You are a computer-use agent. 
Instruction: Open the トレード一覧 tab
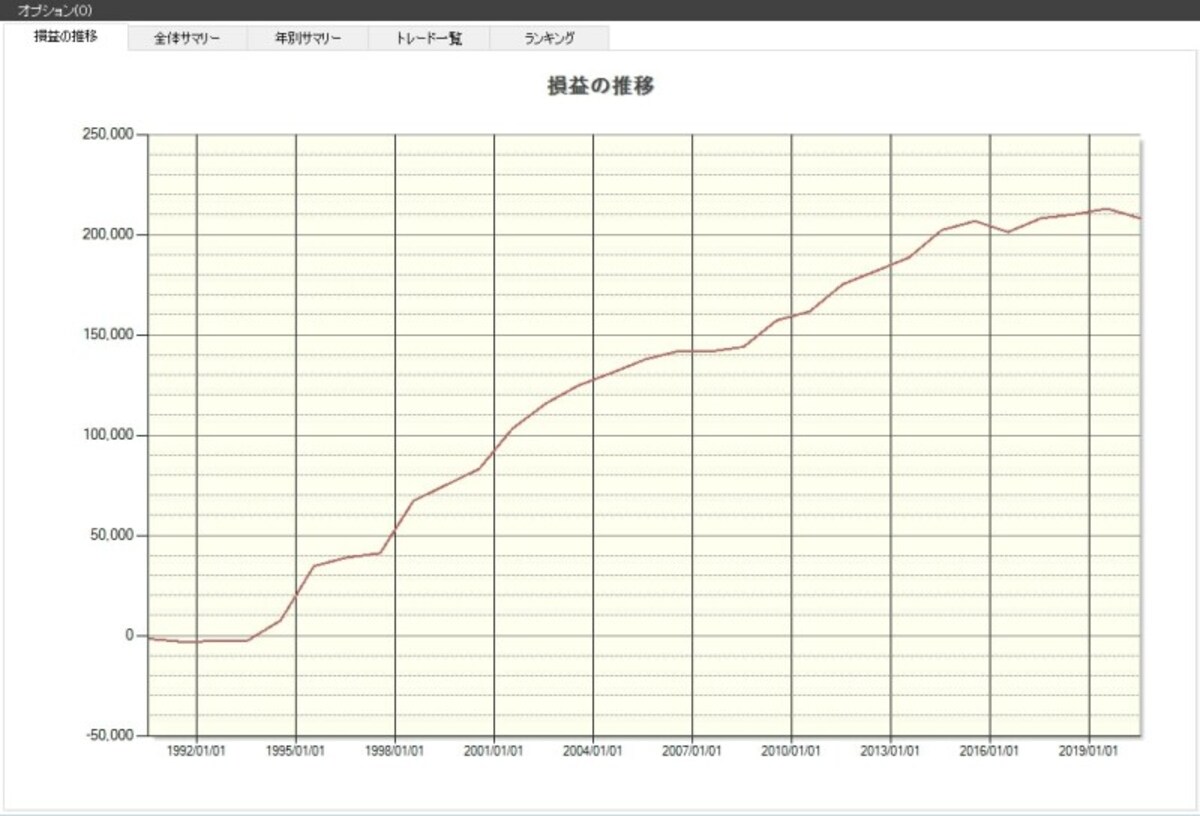click(429, 39)
